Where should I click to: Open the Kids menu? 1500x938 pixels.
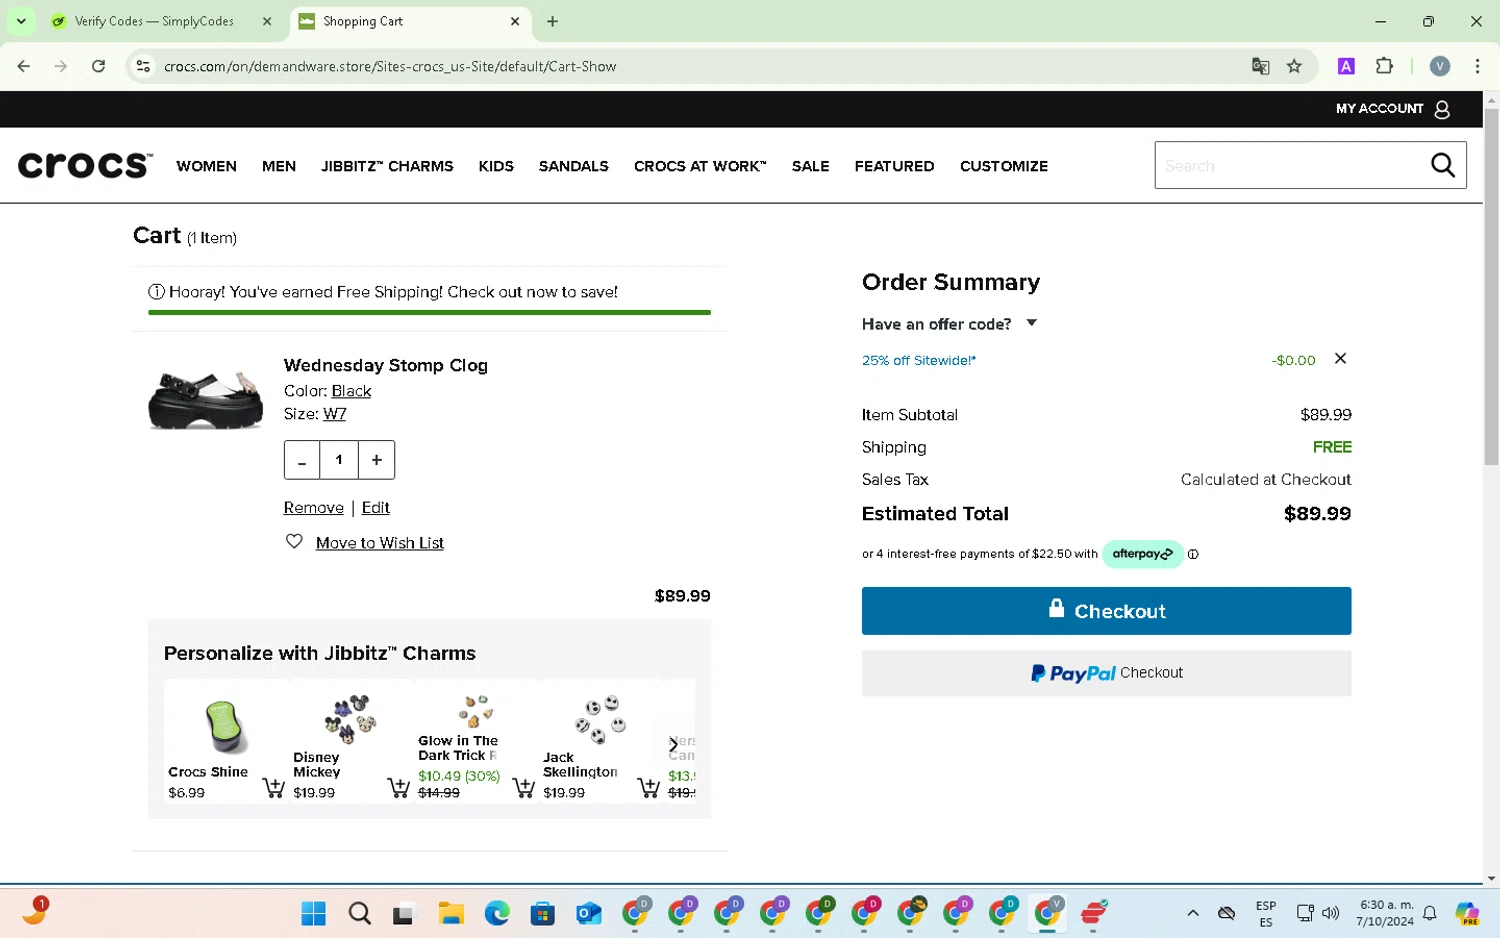click(x=496, y=166)
